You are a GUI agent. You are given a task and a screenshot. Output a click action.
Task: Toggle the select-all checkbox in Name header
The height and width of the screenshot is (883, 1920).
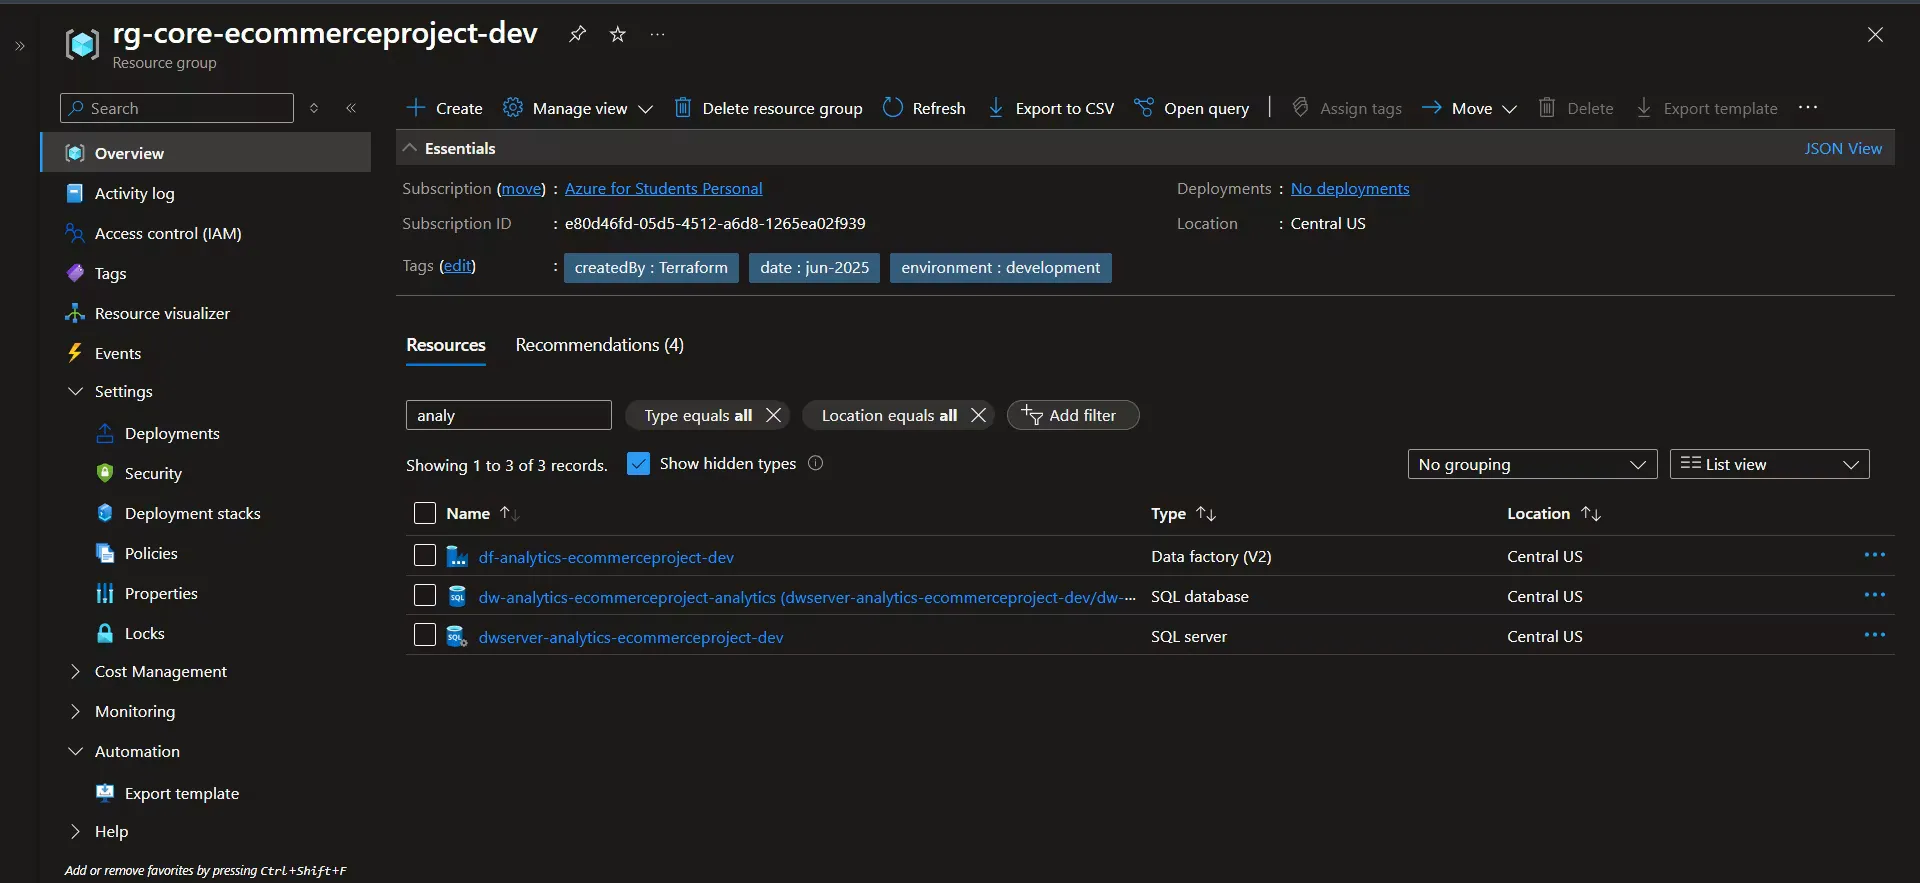coord(425,513)
